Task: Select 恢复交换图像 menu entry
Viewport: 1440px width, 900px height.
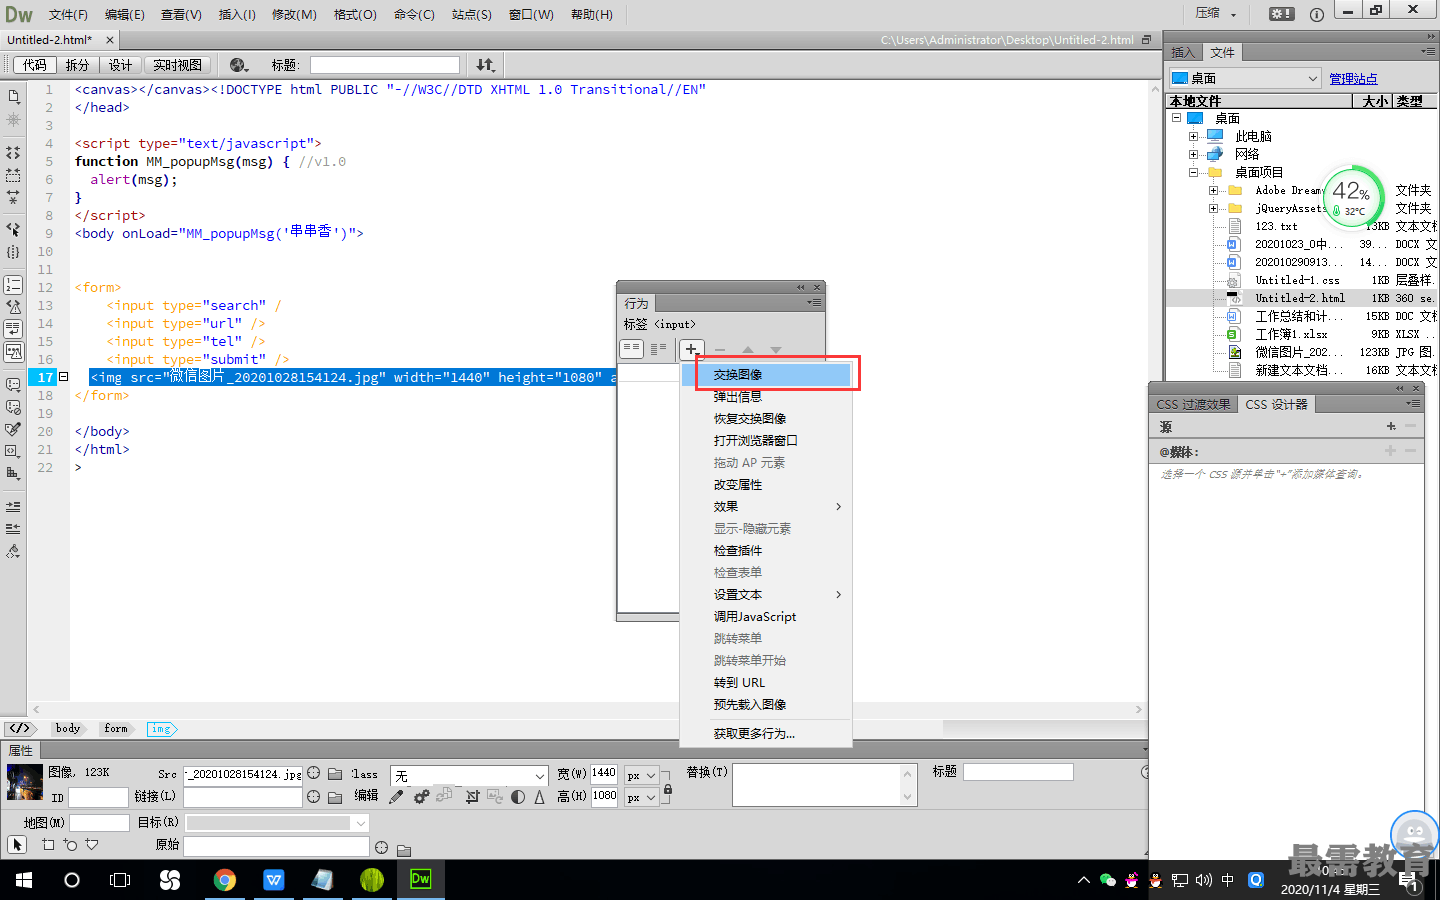Action: point(767,419)
